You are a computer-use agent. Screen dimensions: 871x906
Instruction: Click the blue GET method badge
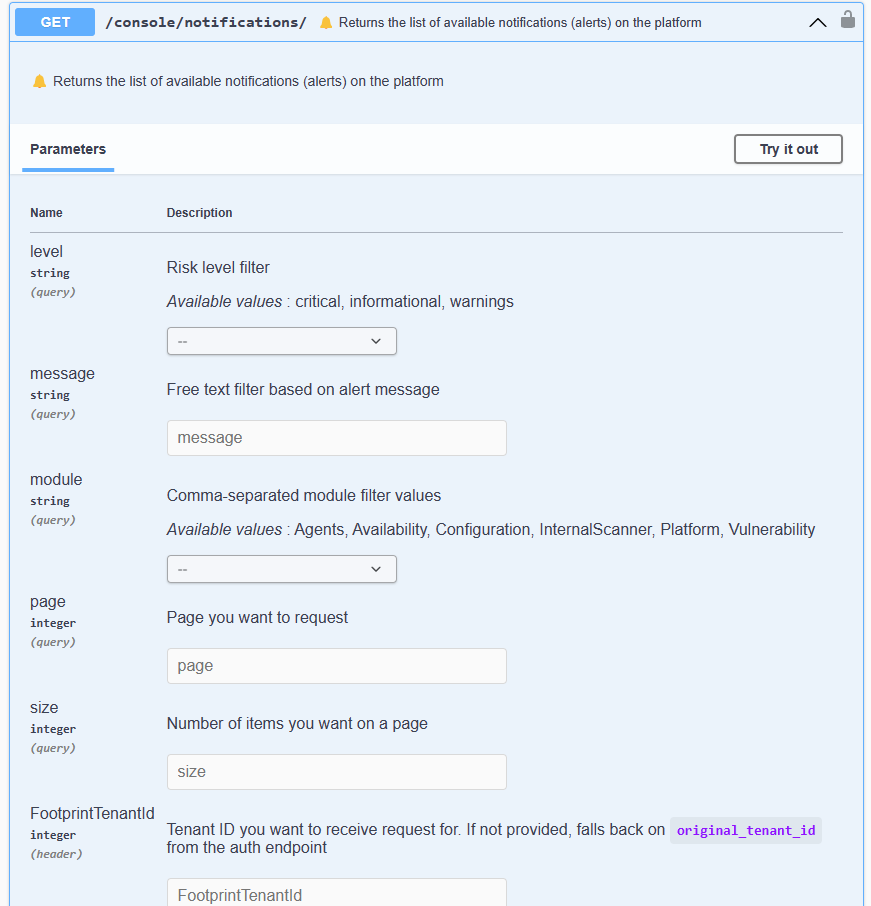[x=55, y=22]
